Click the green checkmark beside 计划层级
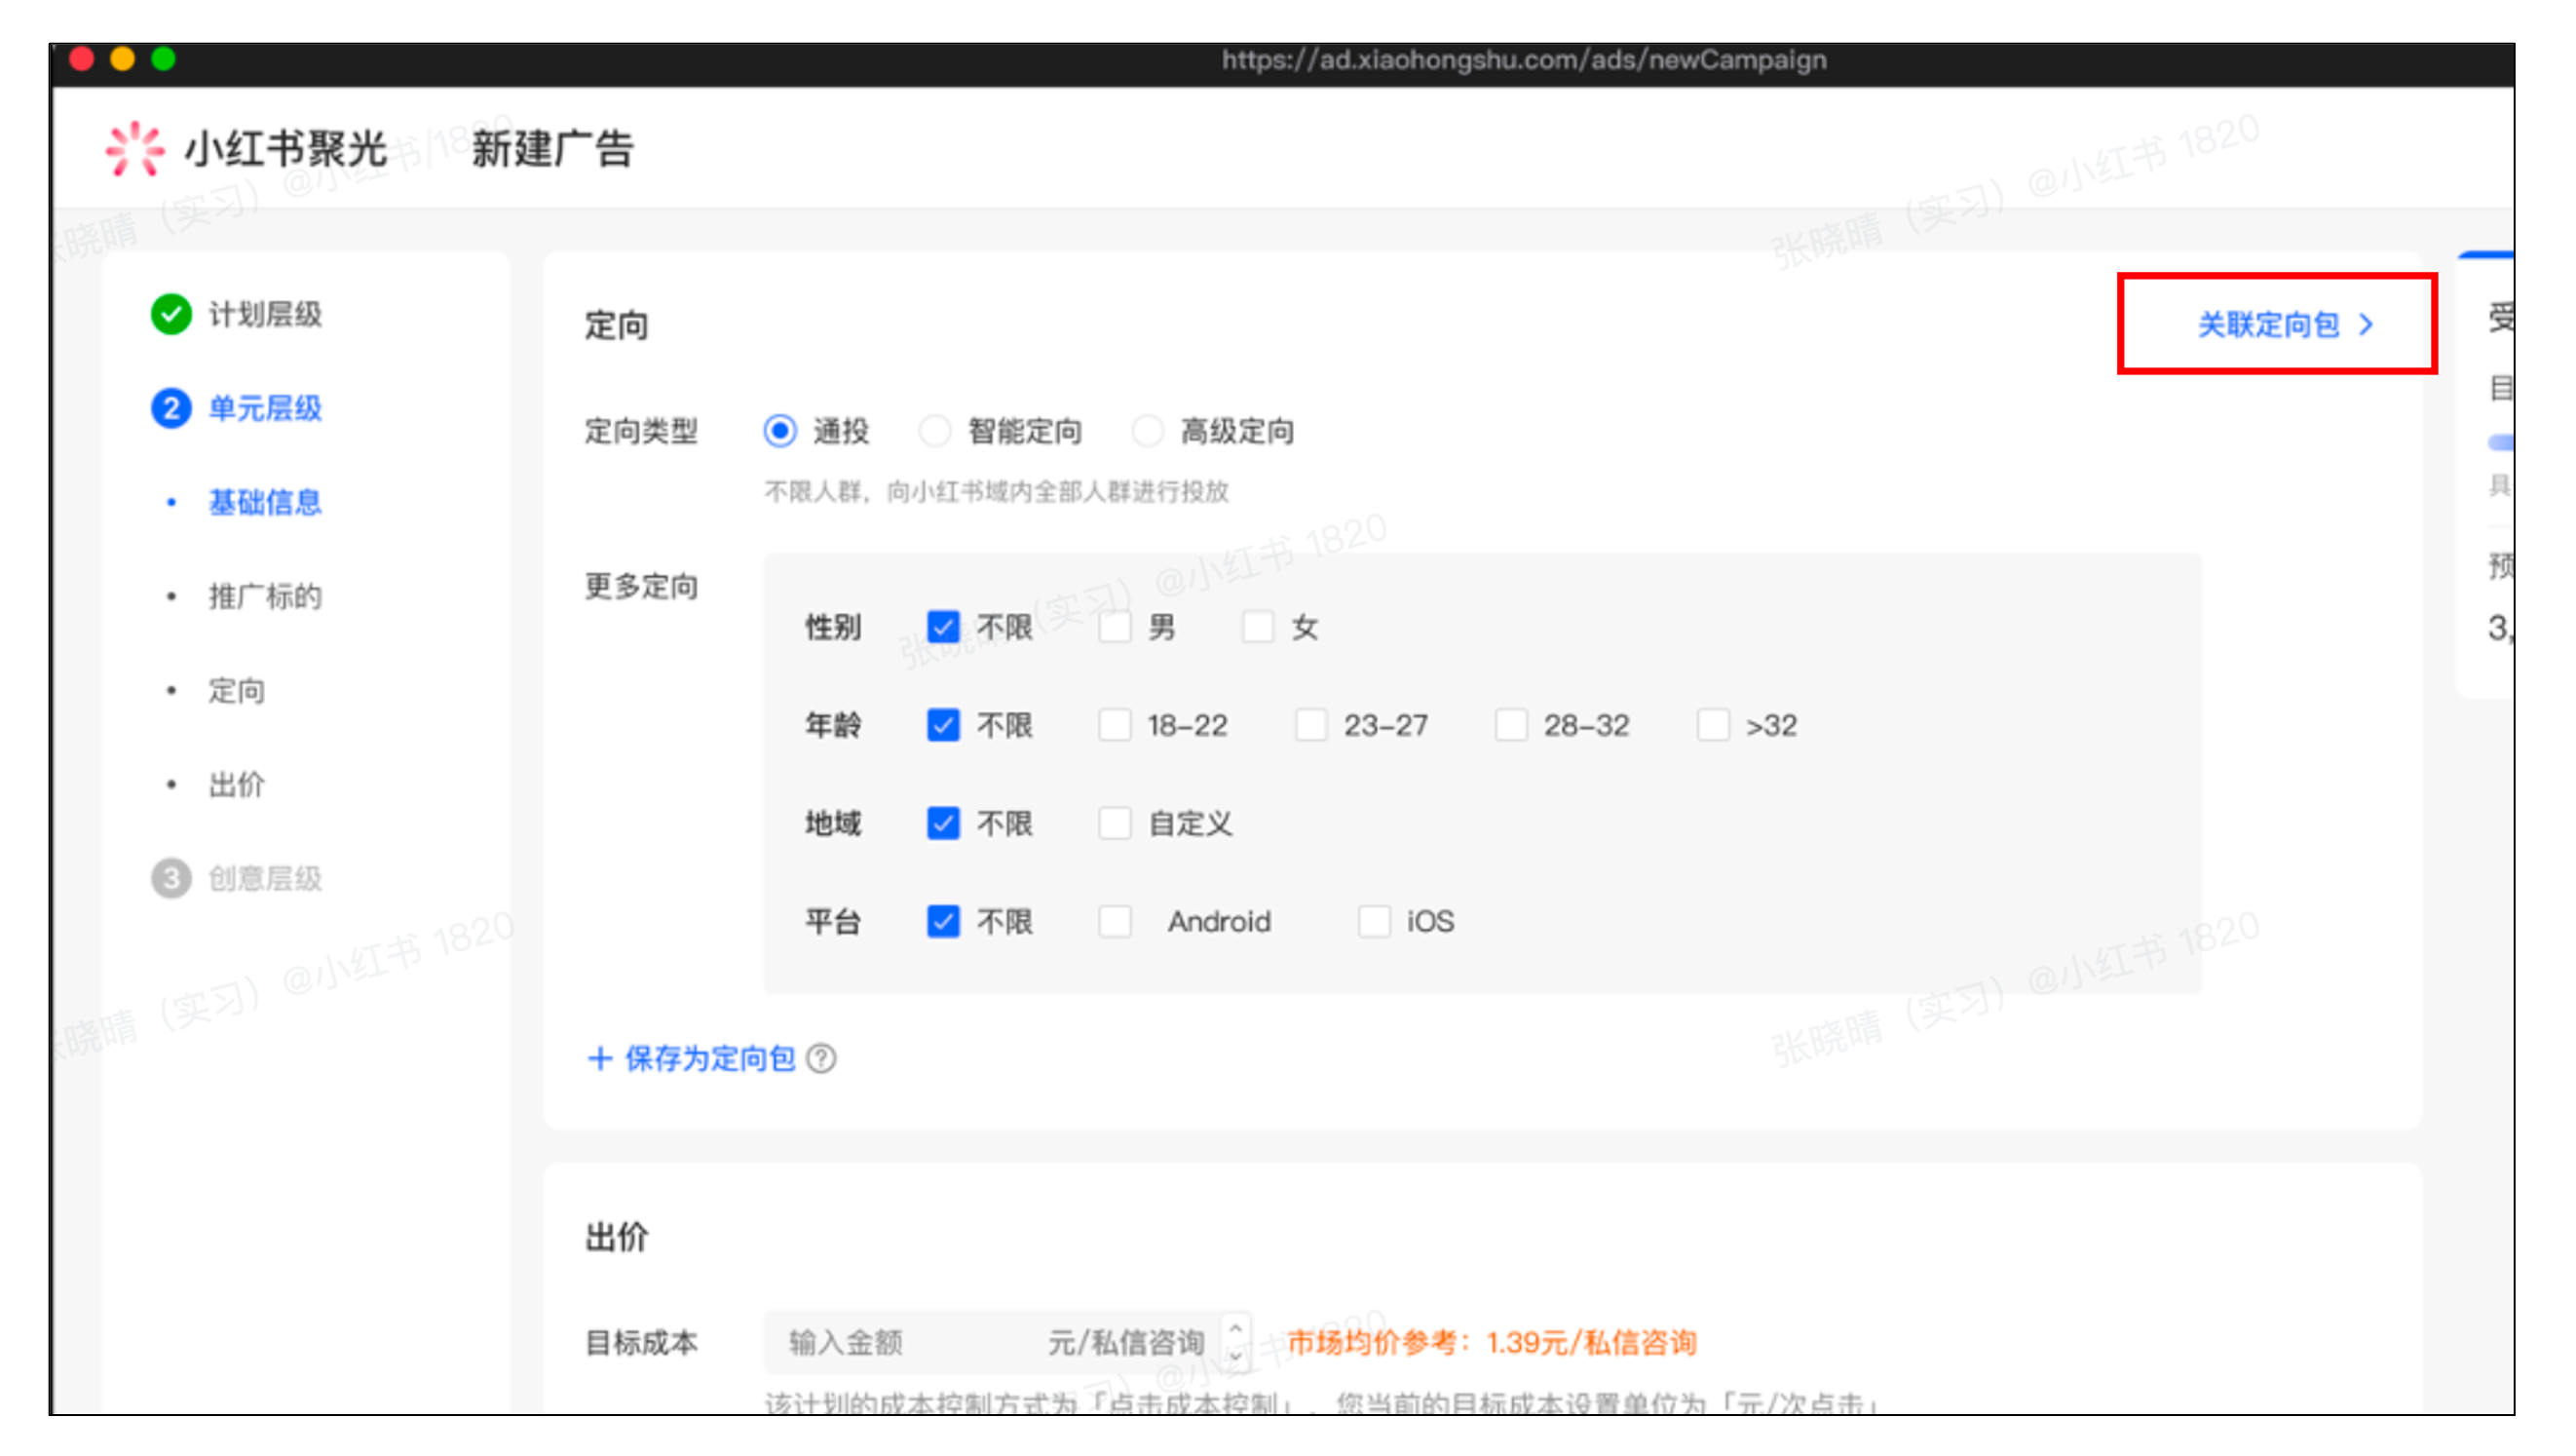2576x1456 pixels. click(x=171, y=314)
